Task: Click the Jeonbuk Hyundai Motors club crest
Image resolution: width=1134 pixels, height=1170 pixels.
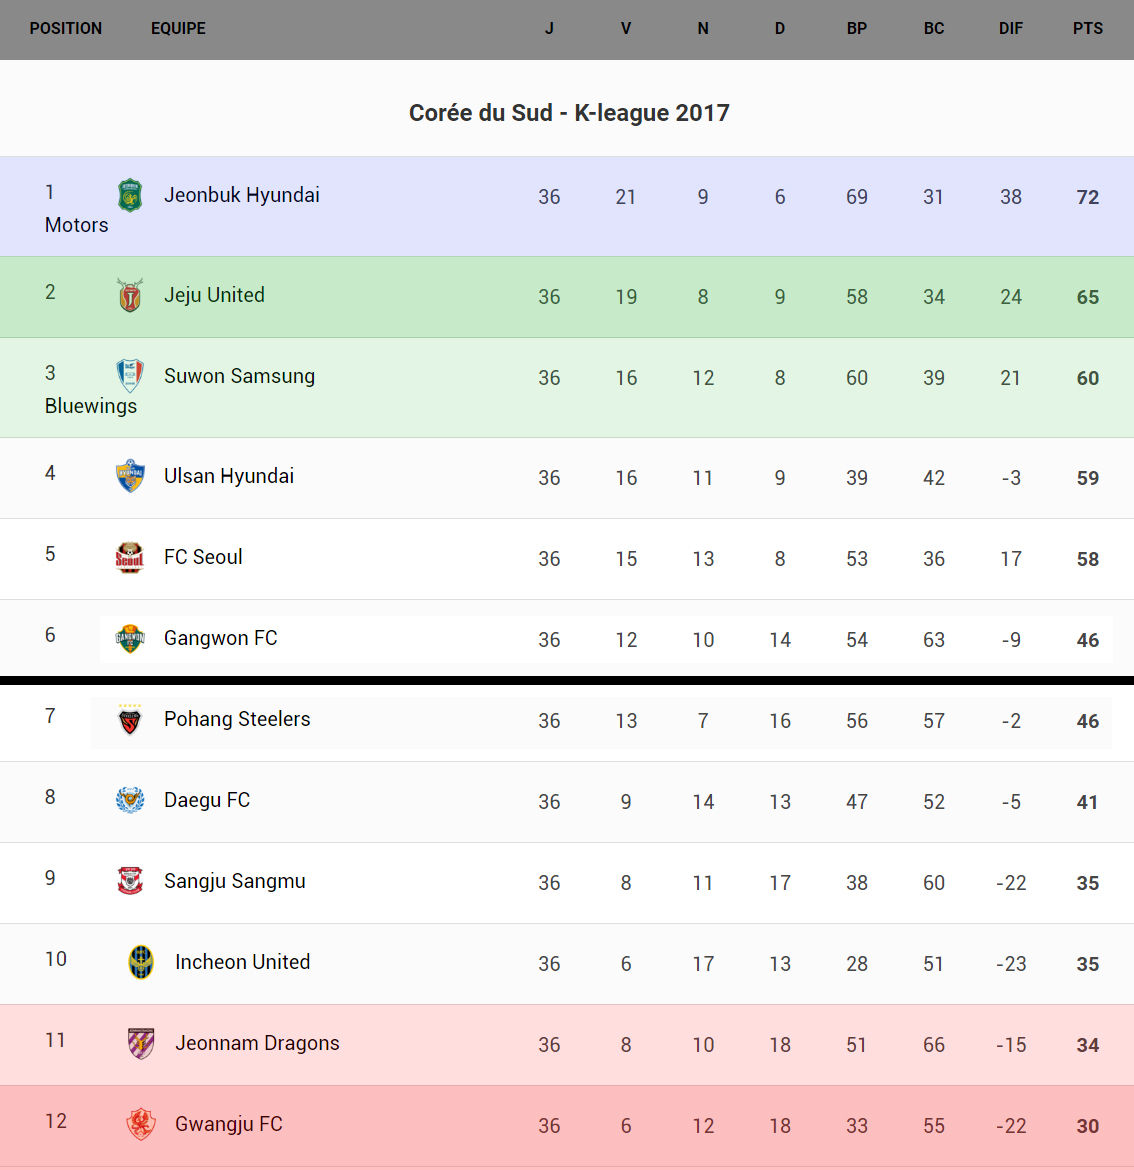Action: click(x=130, y=195)
